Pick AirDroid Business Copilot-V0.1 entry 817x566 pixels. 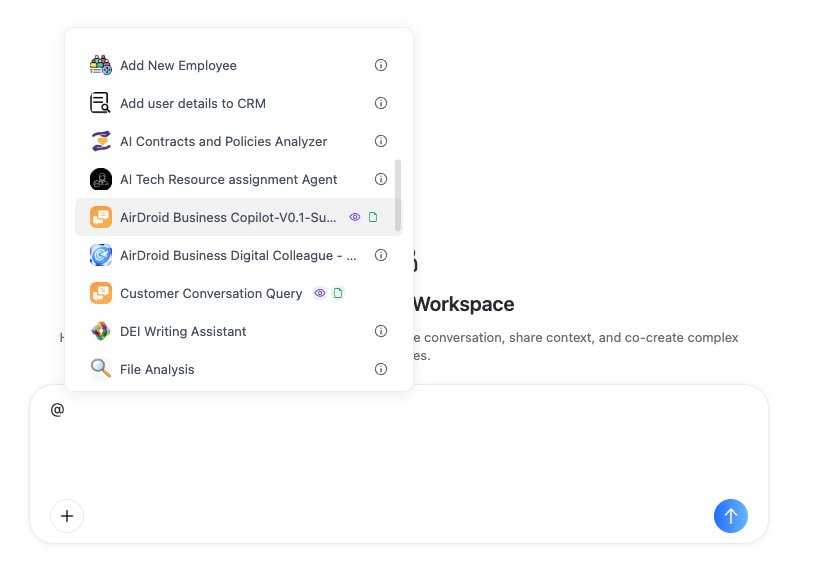239,217
